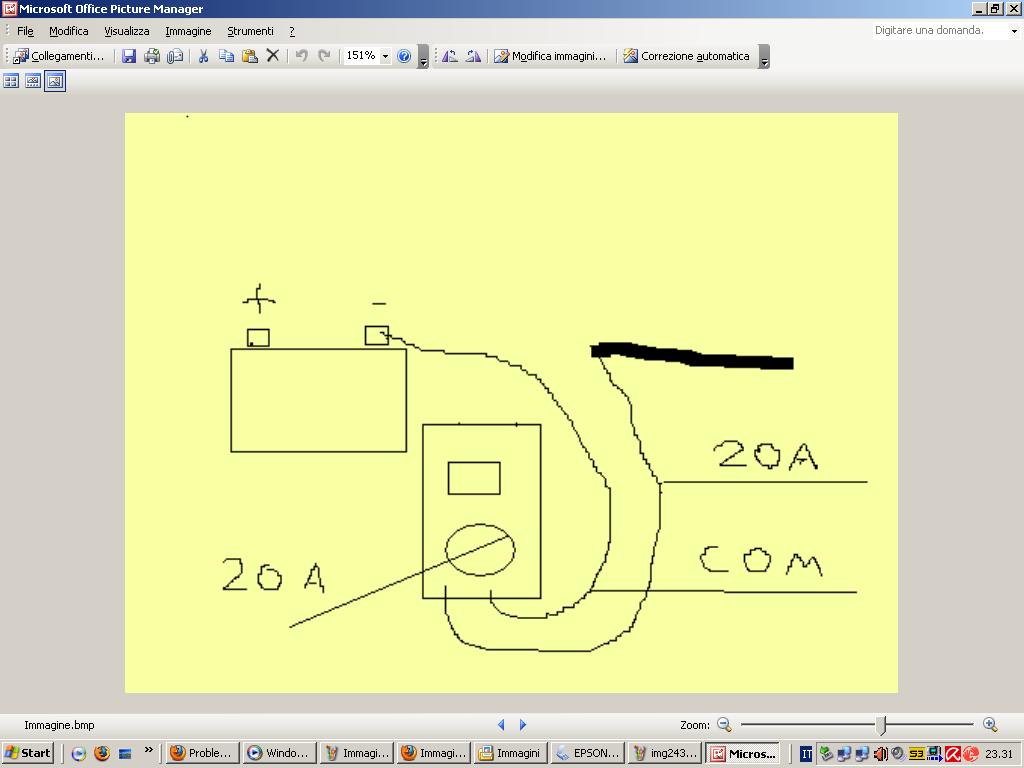Click the zoom out magnifier icon
This screenshot has width=1024, height=768.
click(724, 725)
